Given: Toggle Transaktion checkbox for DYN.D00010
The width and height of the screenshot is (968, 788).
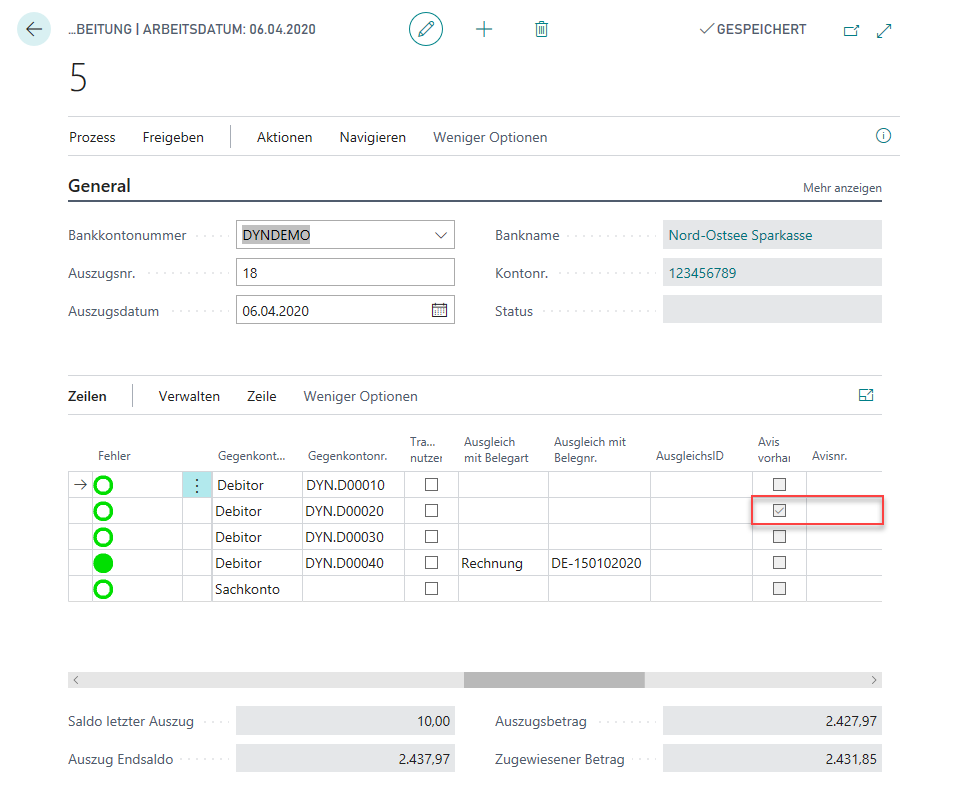Looking at the screenshot, I should pos(432,484).
